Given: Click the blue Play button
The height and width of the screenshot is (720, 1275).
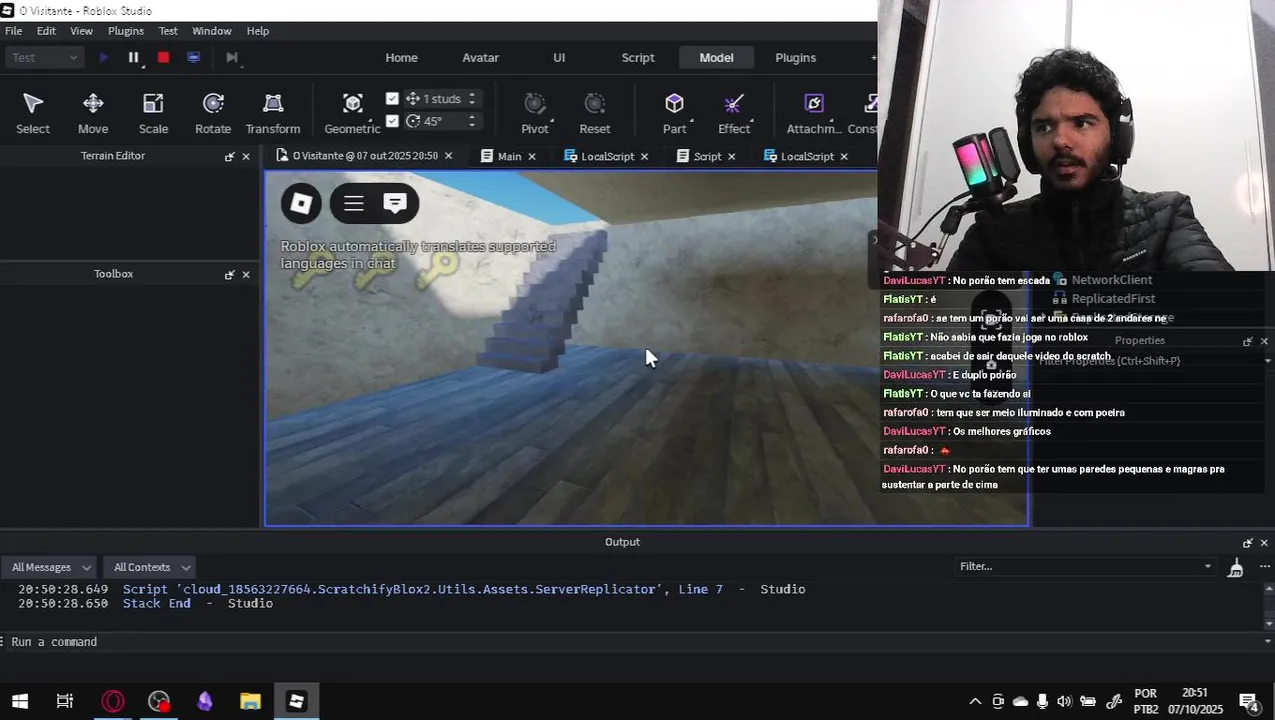Looking at the screenshot, I should coord(103,57).
